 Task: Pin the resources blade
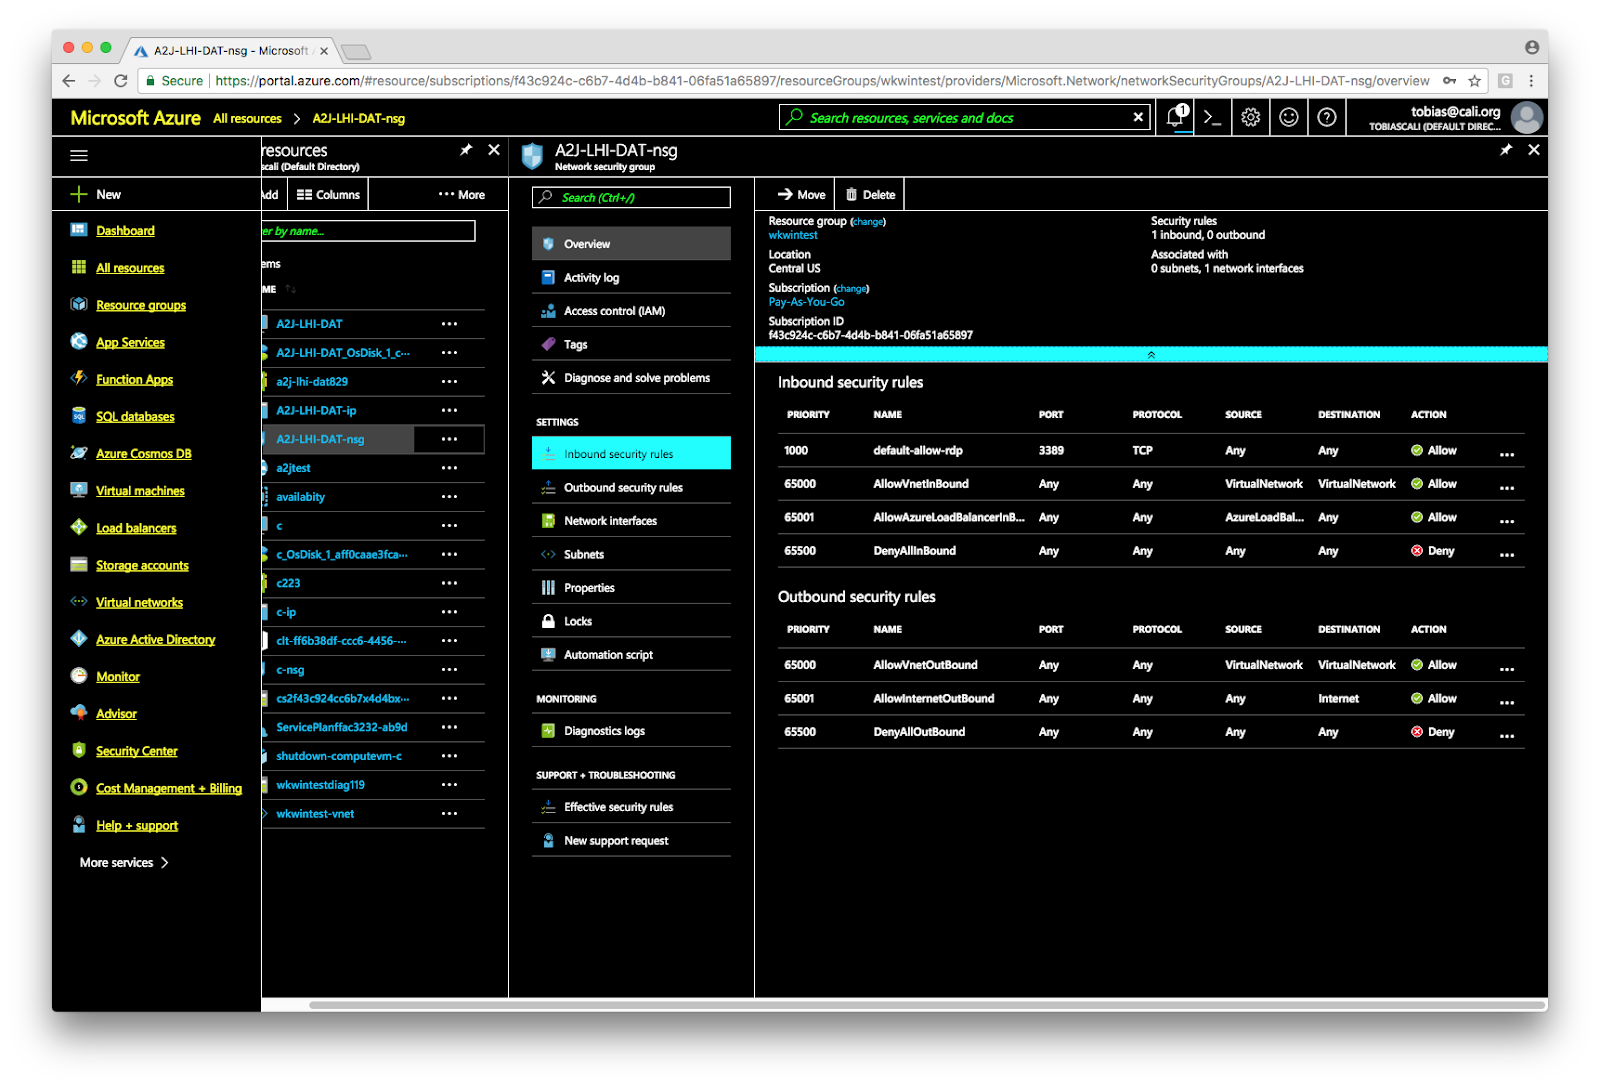[466, 150]
